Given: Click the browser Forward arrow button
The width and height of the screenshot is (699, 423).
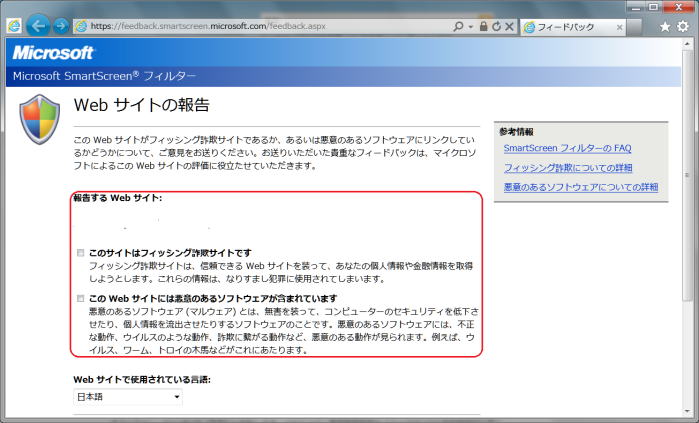Looking at the screenshot, I should tap(61, 26).
